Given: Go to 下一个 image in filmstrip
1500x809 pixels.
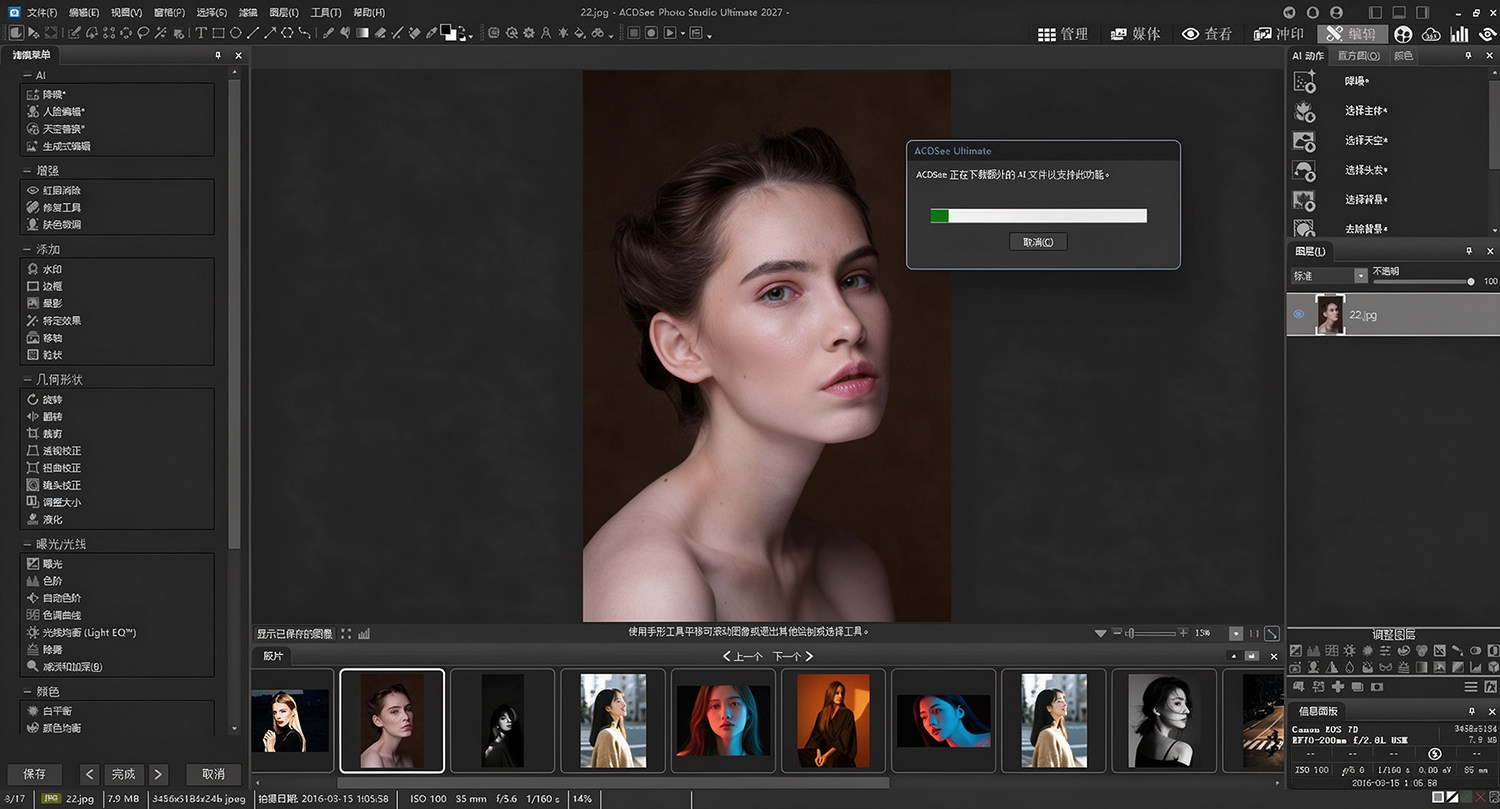Looking at the screenshot, I should pyautogui.click(x=793, y=657).
